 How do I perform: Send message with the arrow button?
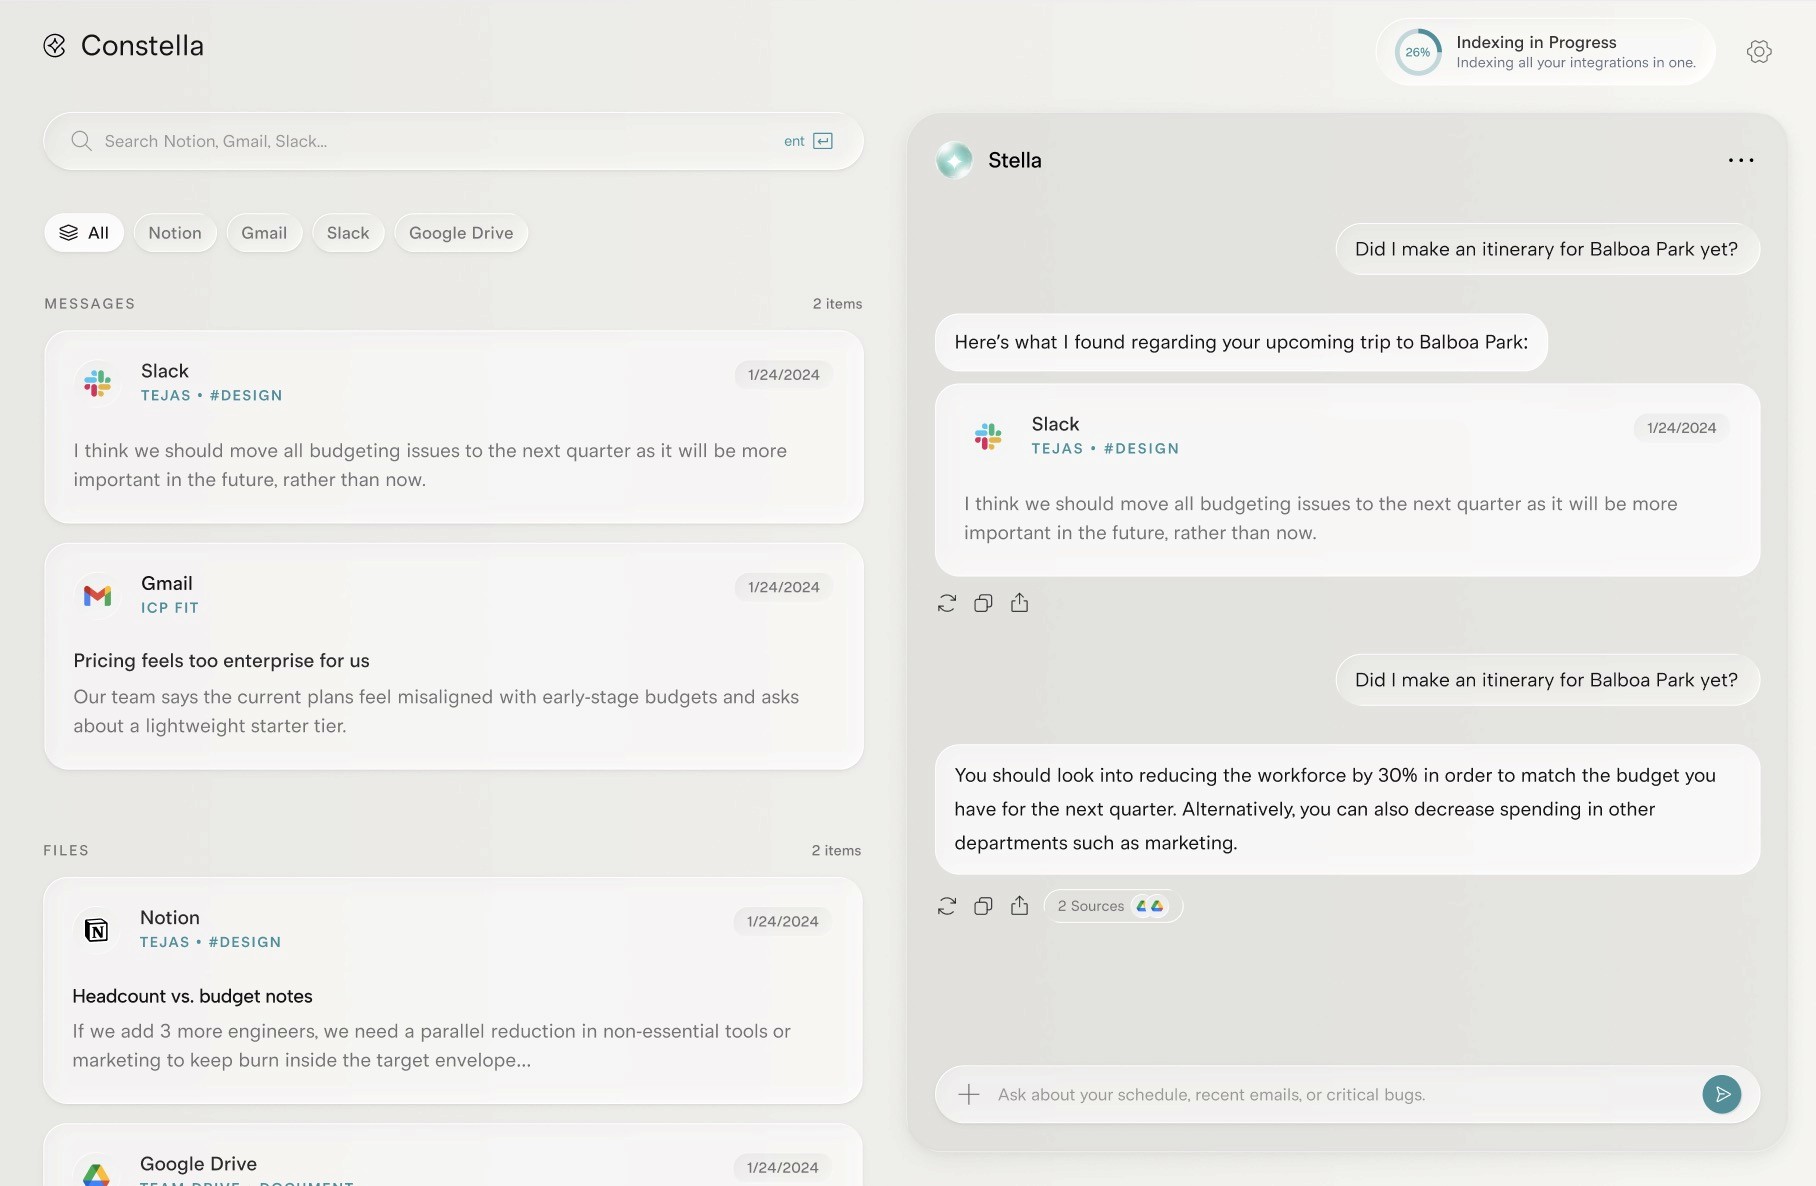click(1721, 1094)
